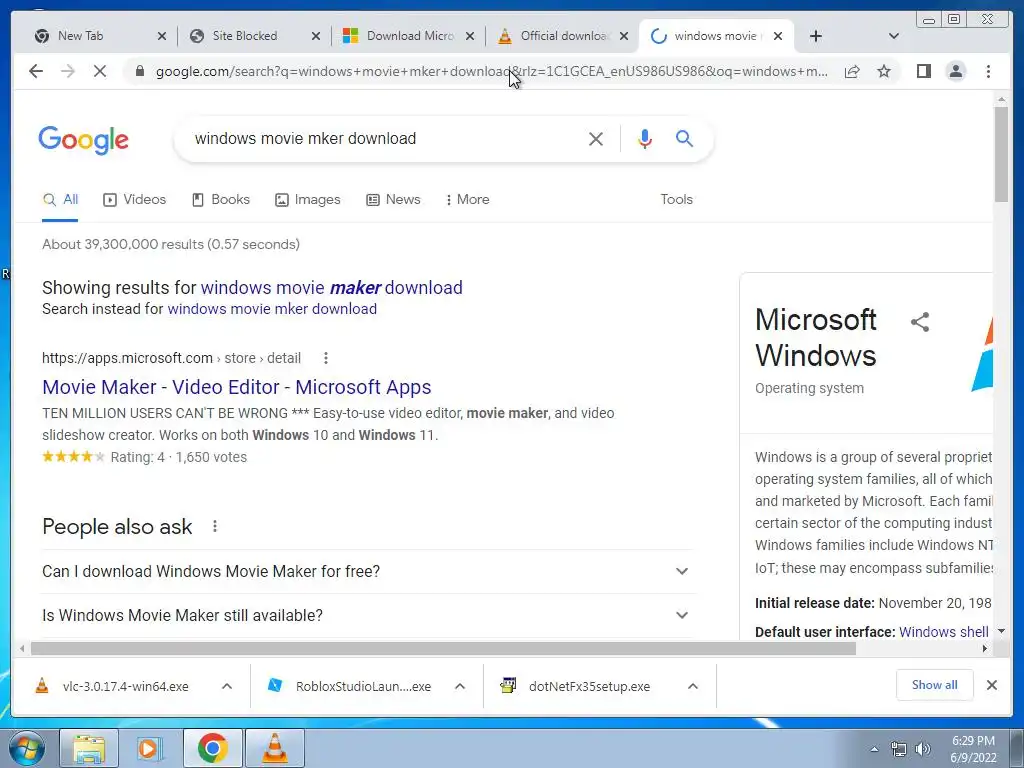Open vlc-3.0.17.4-win64.exe download options arrow

click(x=227, y=686)
